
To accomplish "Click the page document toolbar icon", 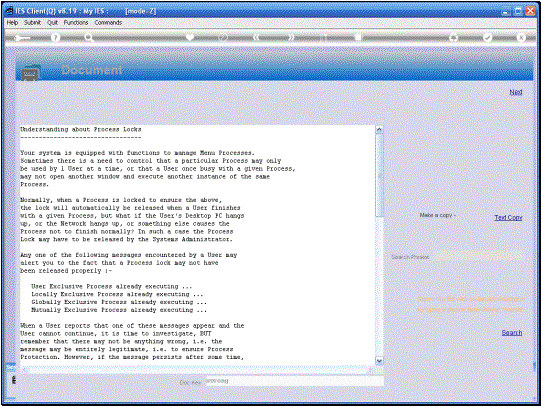I will point(358,37).
